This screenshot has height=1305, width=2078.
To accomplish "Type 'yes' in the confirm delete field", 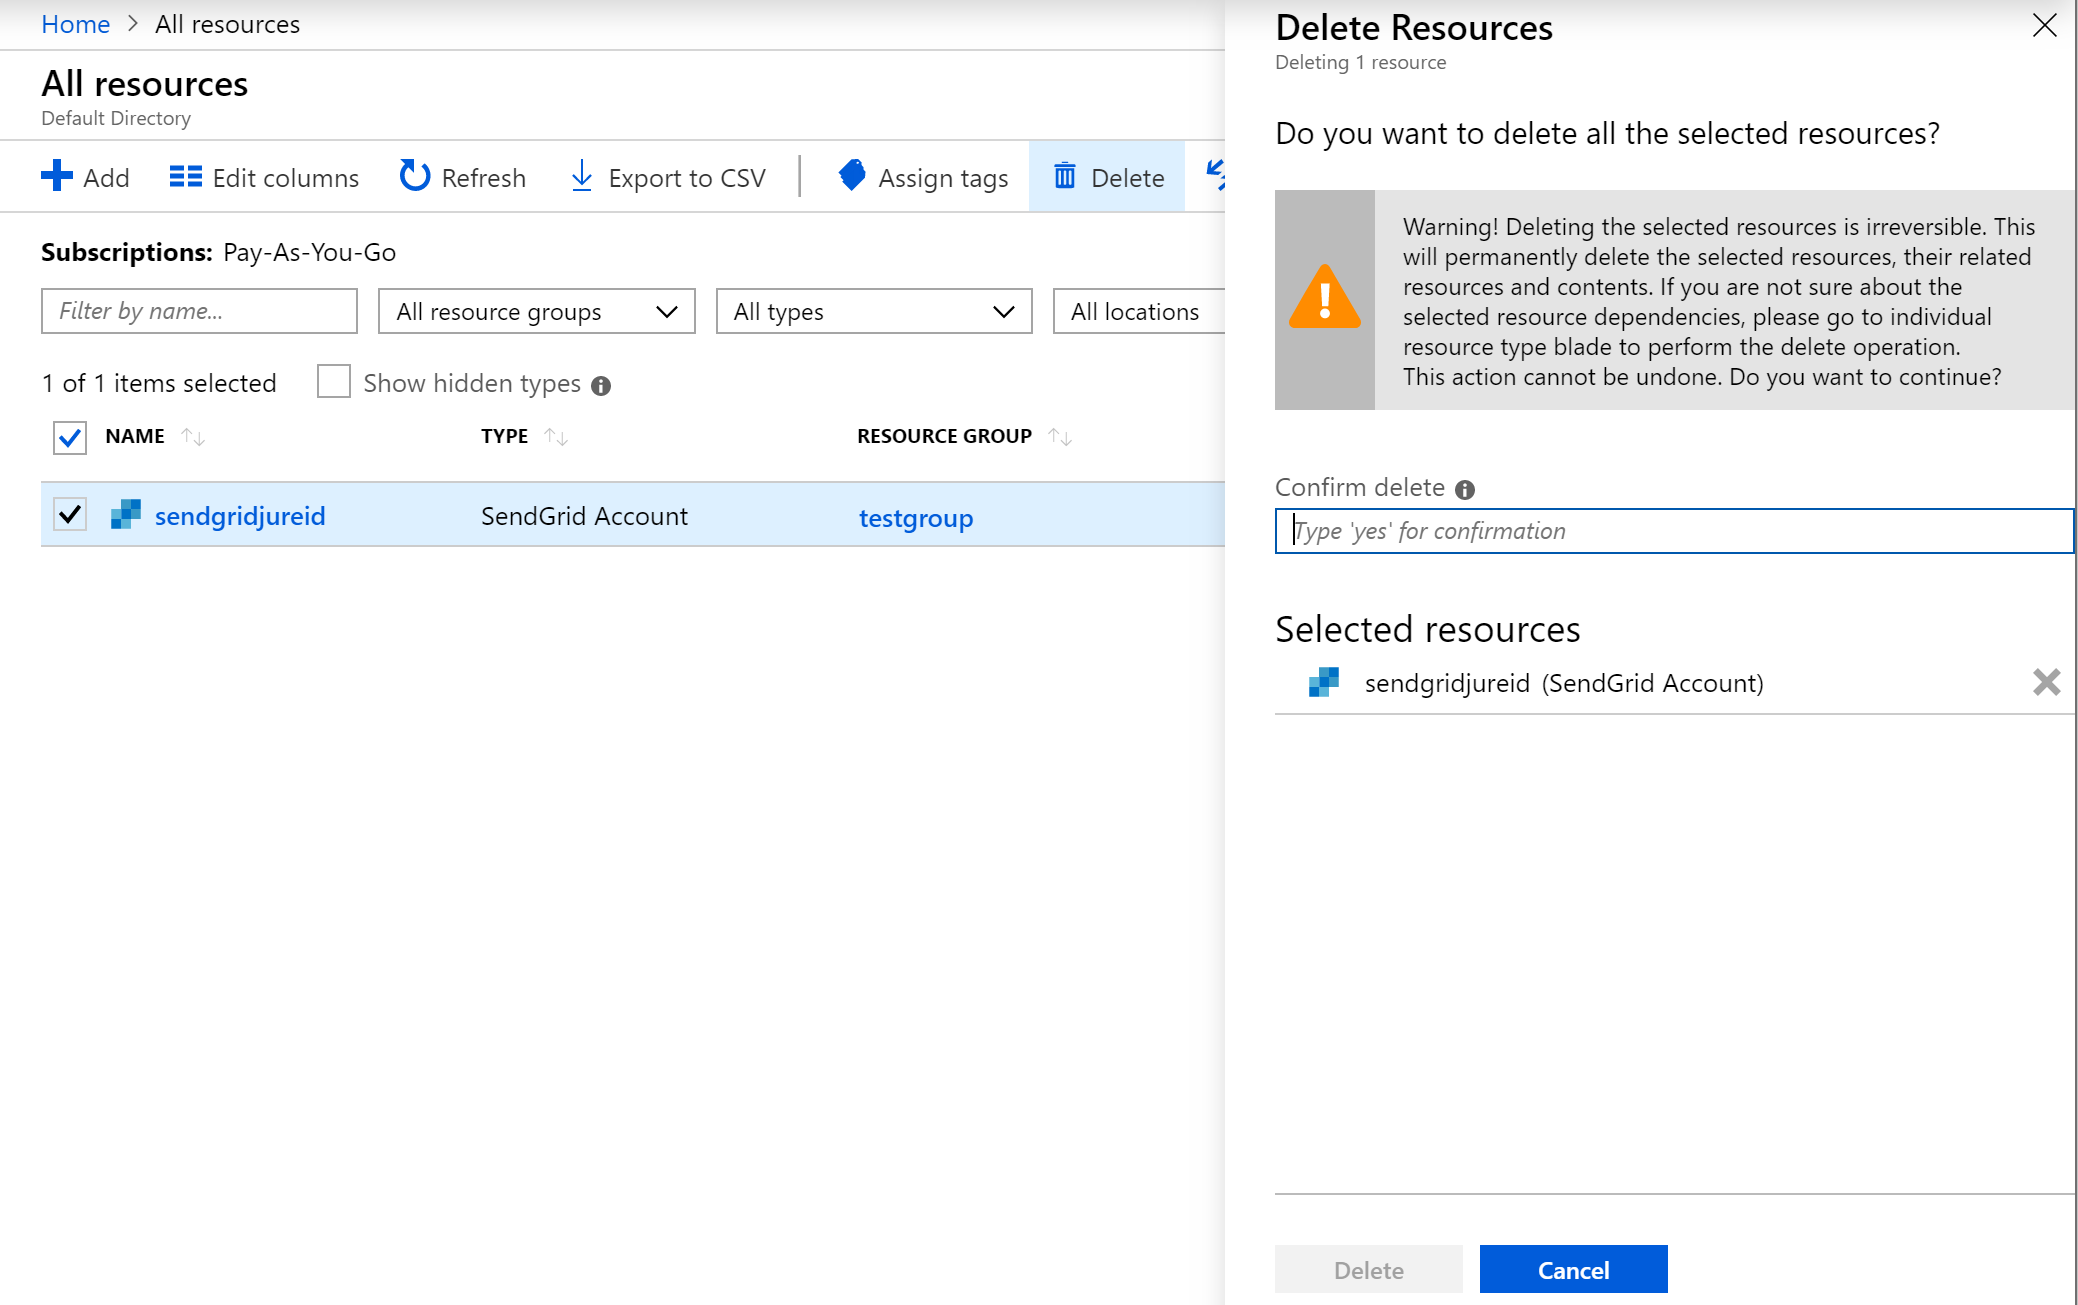I will 1675,529.
